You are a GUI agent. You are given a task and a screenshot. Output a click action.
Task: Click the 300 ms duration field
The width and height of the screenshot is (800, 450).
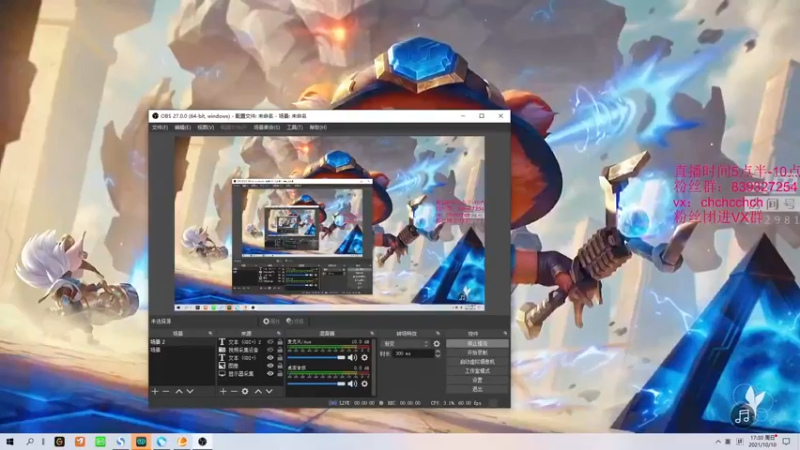413,354
